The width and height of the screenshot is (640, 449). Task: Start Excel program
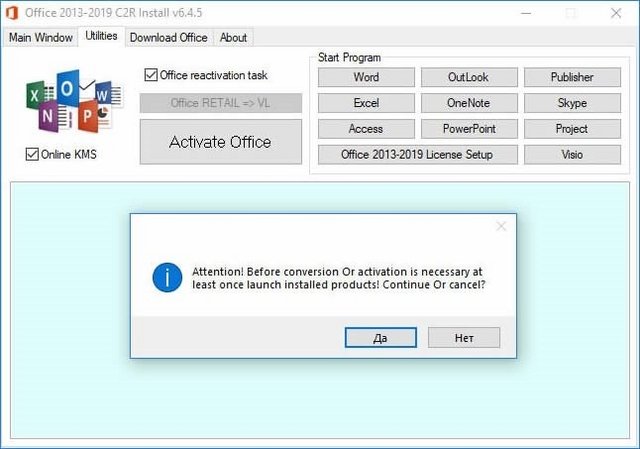coord(366,103)
